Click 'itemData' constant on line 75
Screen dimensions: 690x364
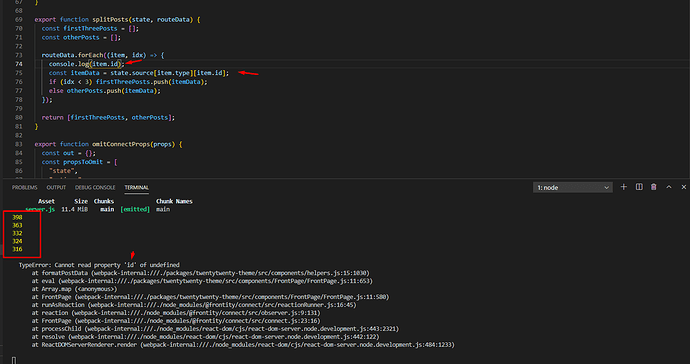(x=85, y=73)
